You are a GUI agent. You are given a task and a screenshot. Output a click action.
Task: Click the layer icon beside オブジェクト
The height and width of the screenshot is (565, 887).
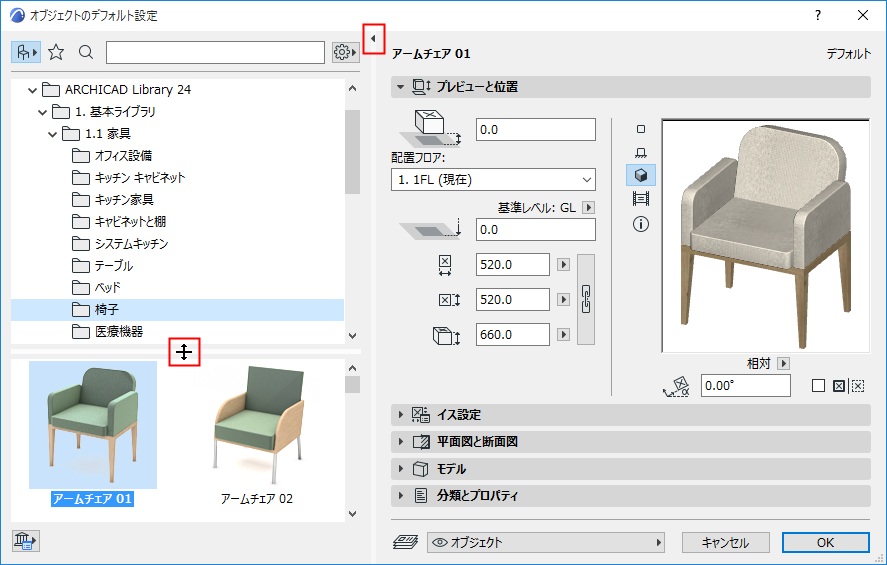[405, 542]
